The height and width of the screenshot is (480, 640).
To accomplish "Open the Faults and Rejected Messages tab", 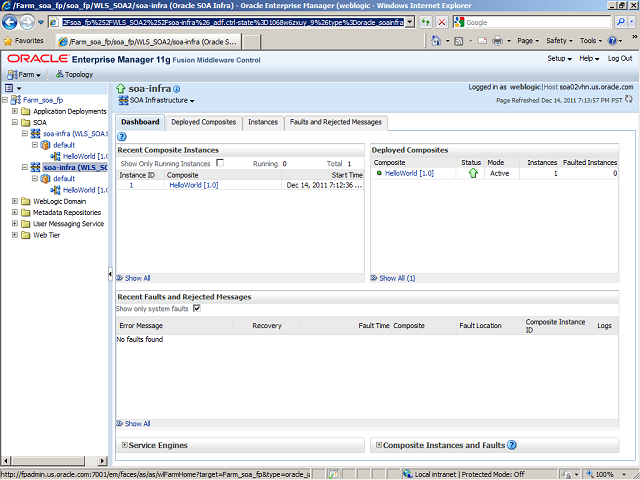I will [335, 122].
